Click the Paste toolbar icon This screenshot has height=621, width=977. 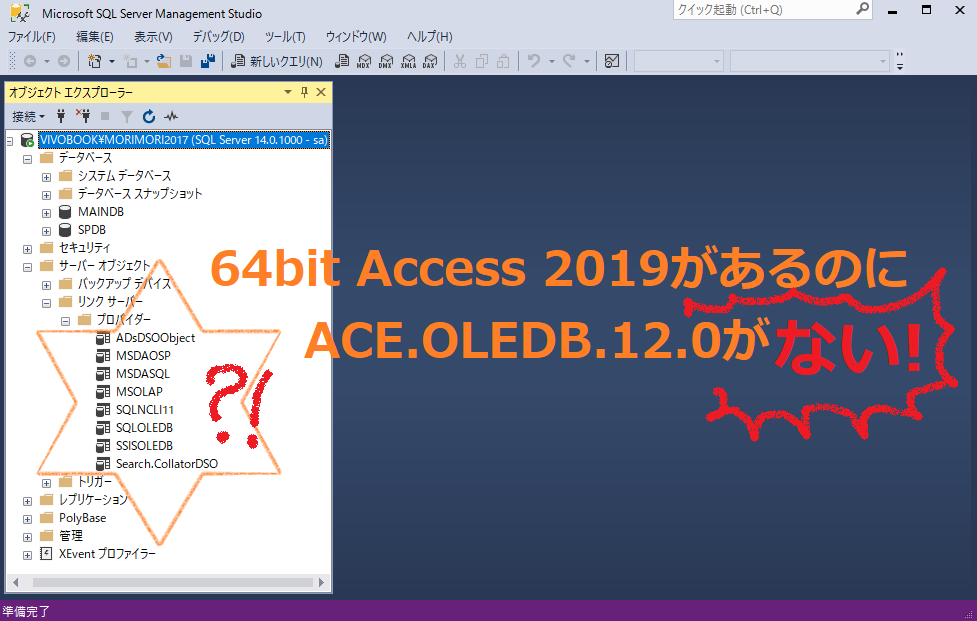pyautogui.click(x=503, y=61)
